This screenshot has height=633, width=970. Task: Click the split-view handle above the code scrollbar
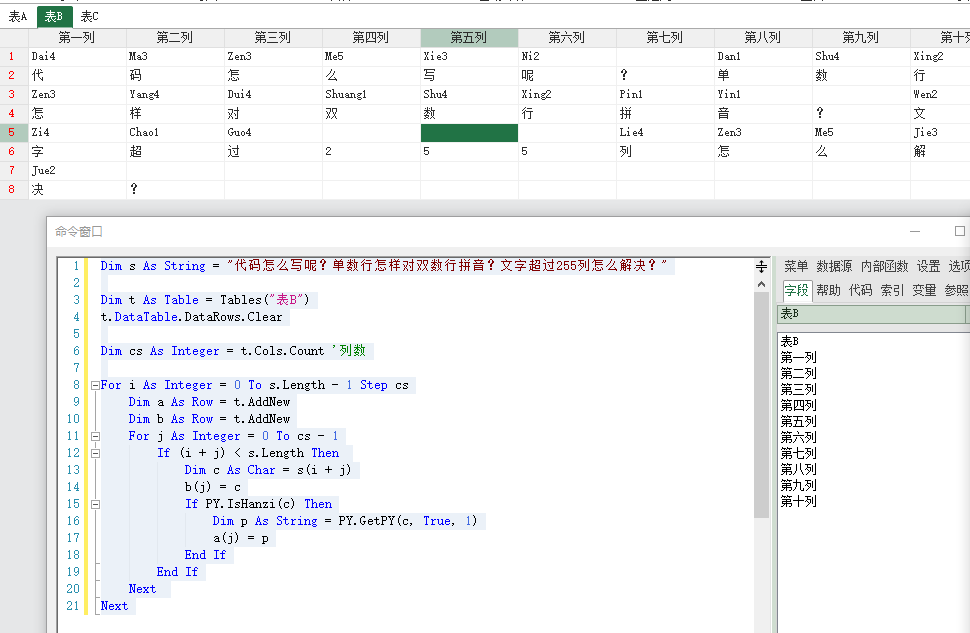[762, 267]
